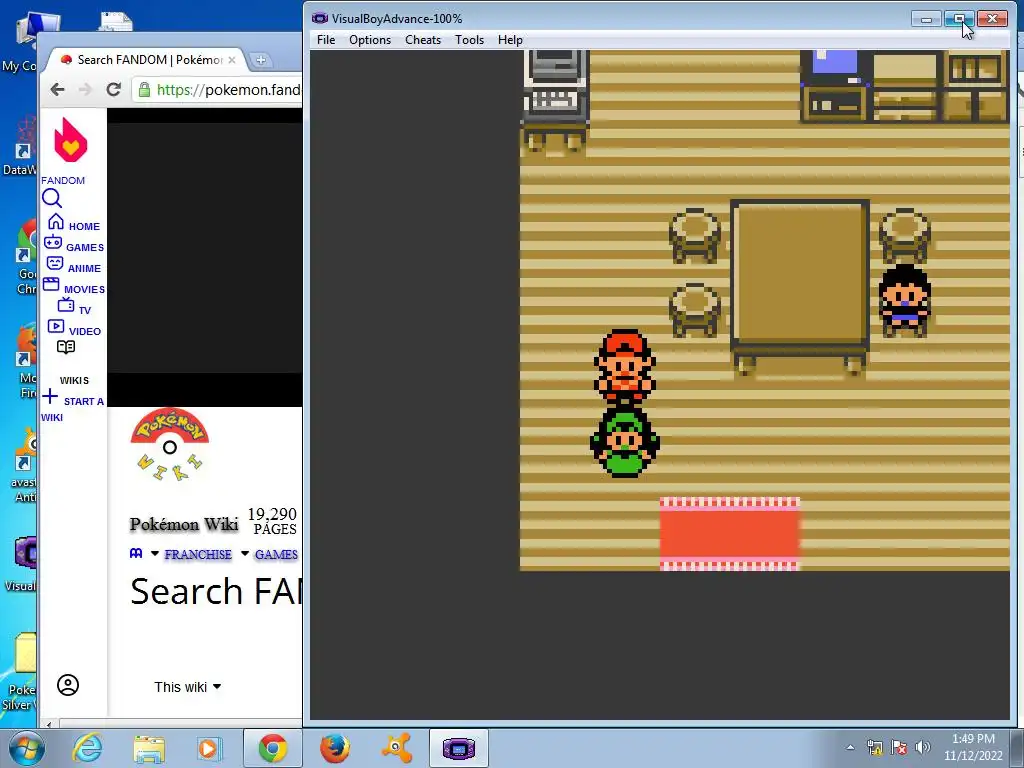1024x768 pixels.
Task: Reload the page in Chrome
Action: pos(114,89)
